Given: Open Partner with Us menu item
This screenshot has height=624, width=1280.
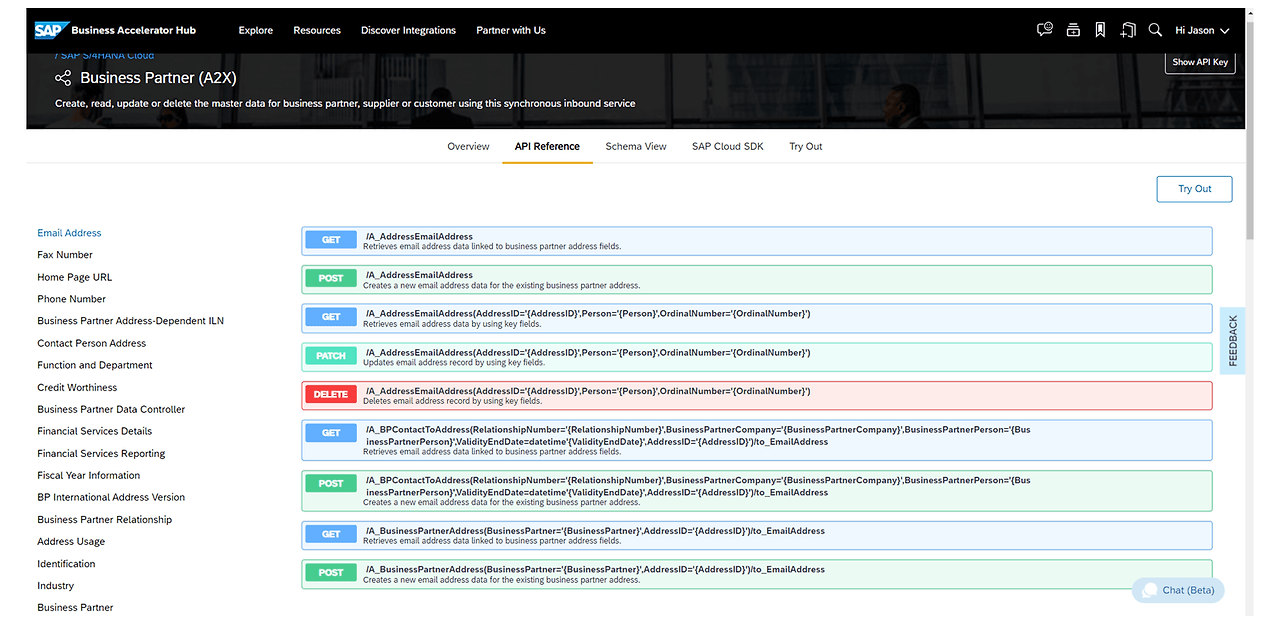Looking at the screenshot, I should [511, 30].
